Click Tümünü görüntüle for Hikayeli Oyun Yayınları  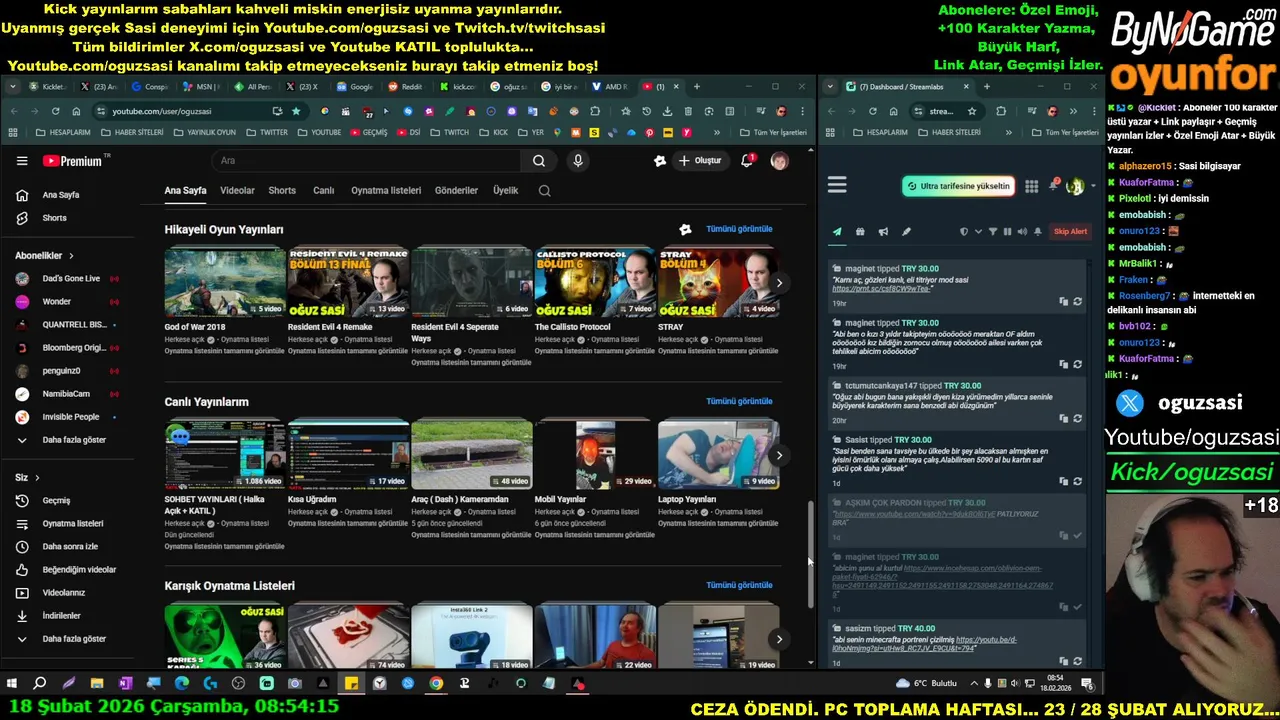739,229
